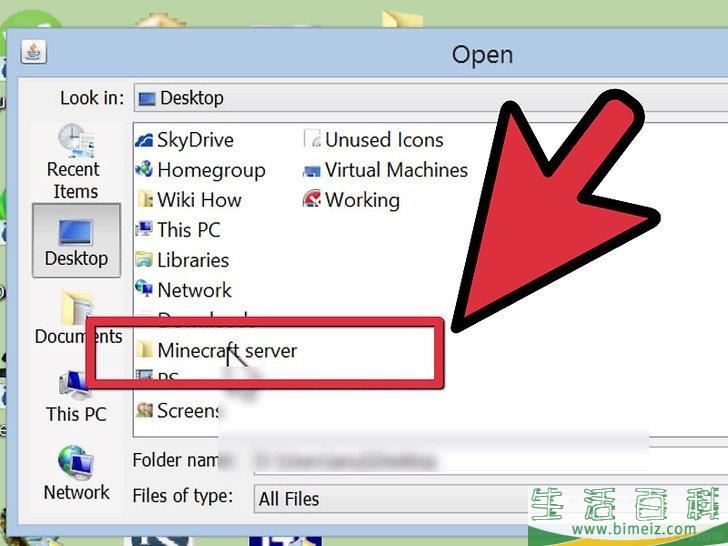Viewport: 728px width, 546px height.
Task: Select Network in the file list
Action: (183, 290)
